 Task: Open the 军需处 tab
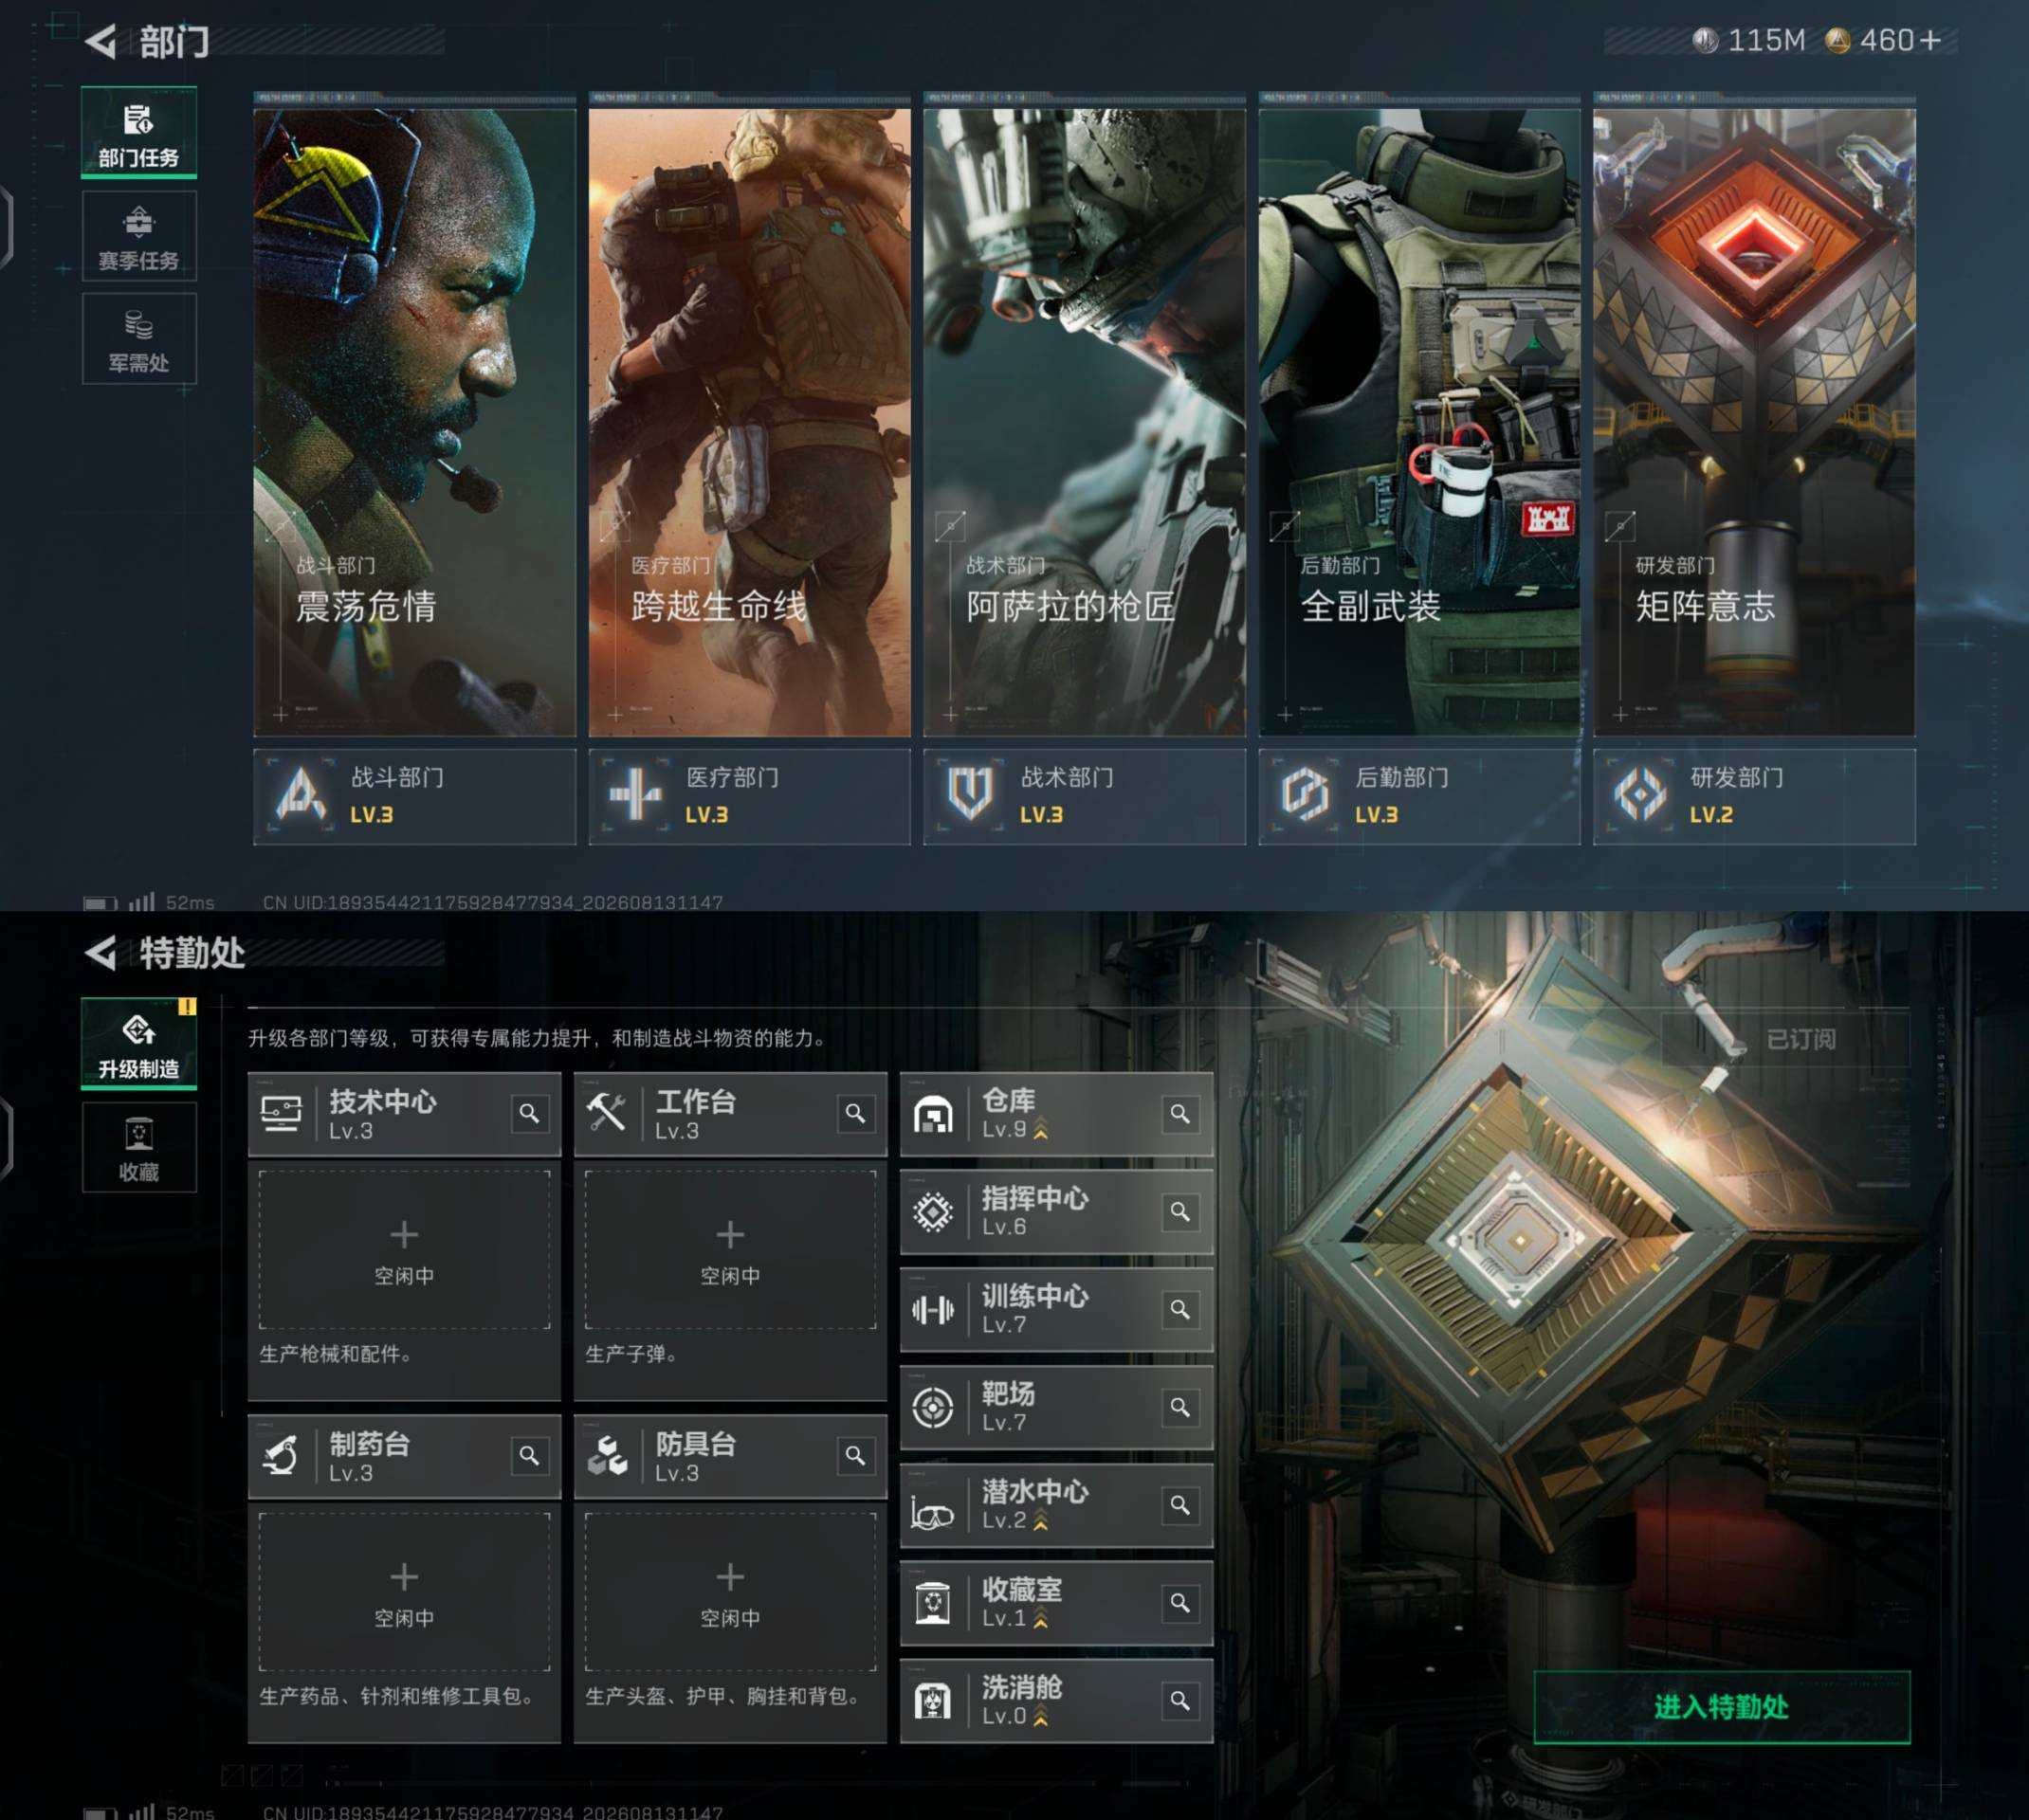(139, 339)
